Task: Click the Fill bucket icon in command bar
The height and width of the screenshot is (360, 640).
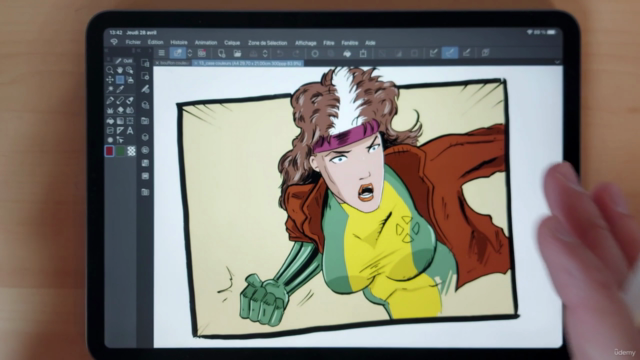Action: click(x=347, y=53)
